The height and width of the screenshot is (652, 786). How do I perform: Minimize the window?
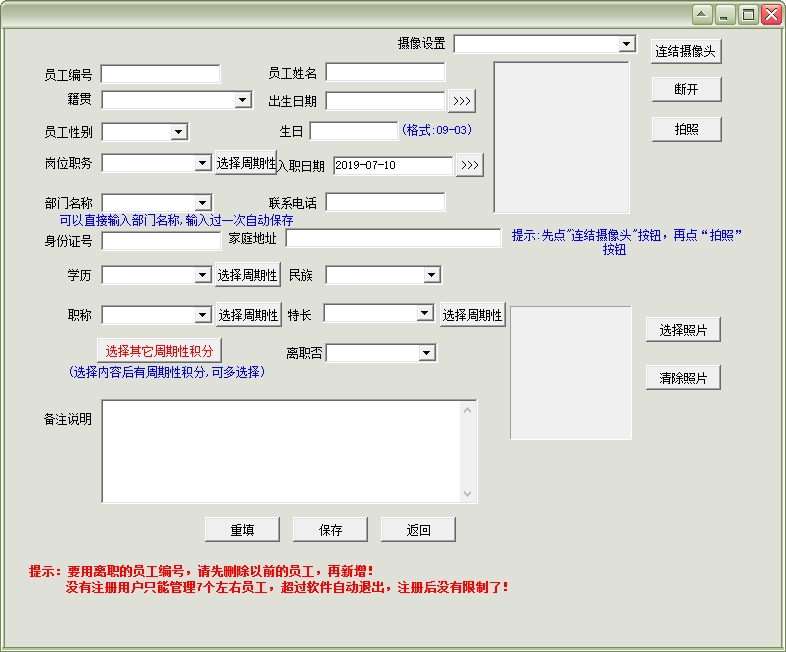coord(725,15)
